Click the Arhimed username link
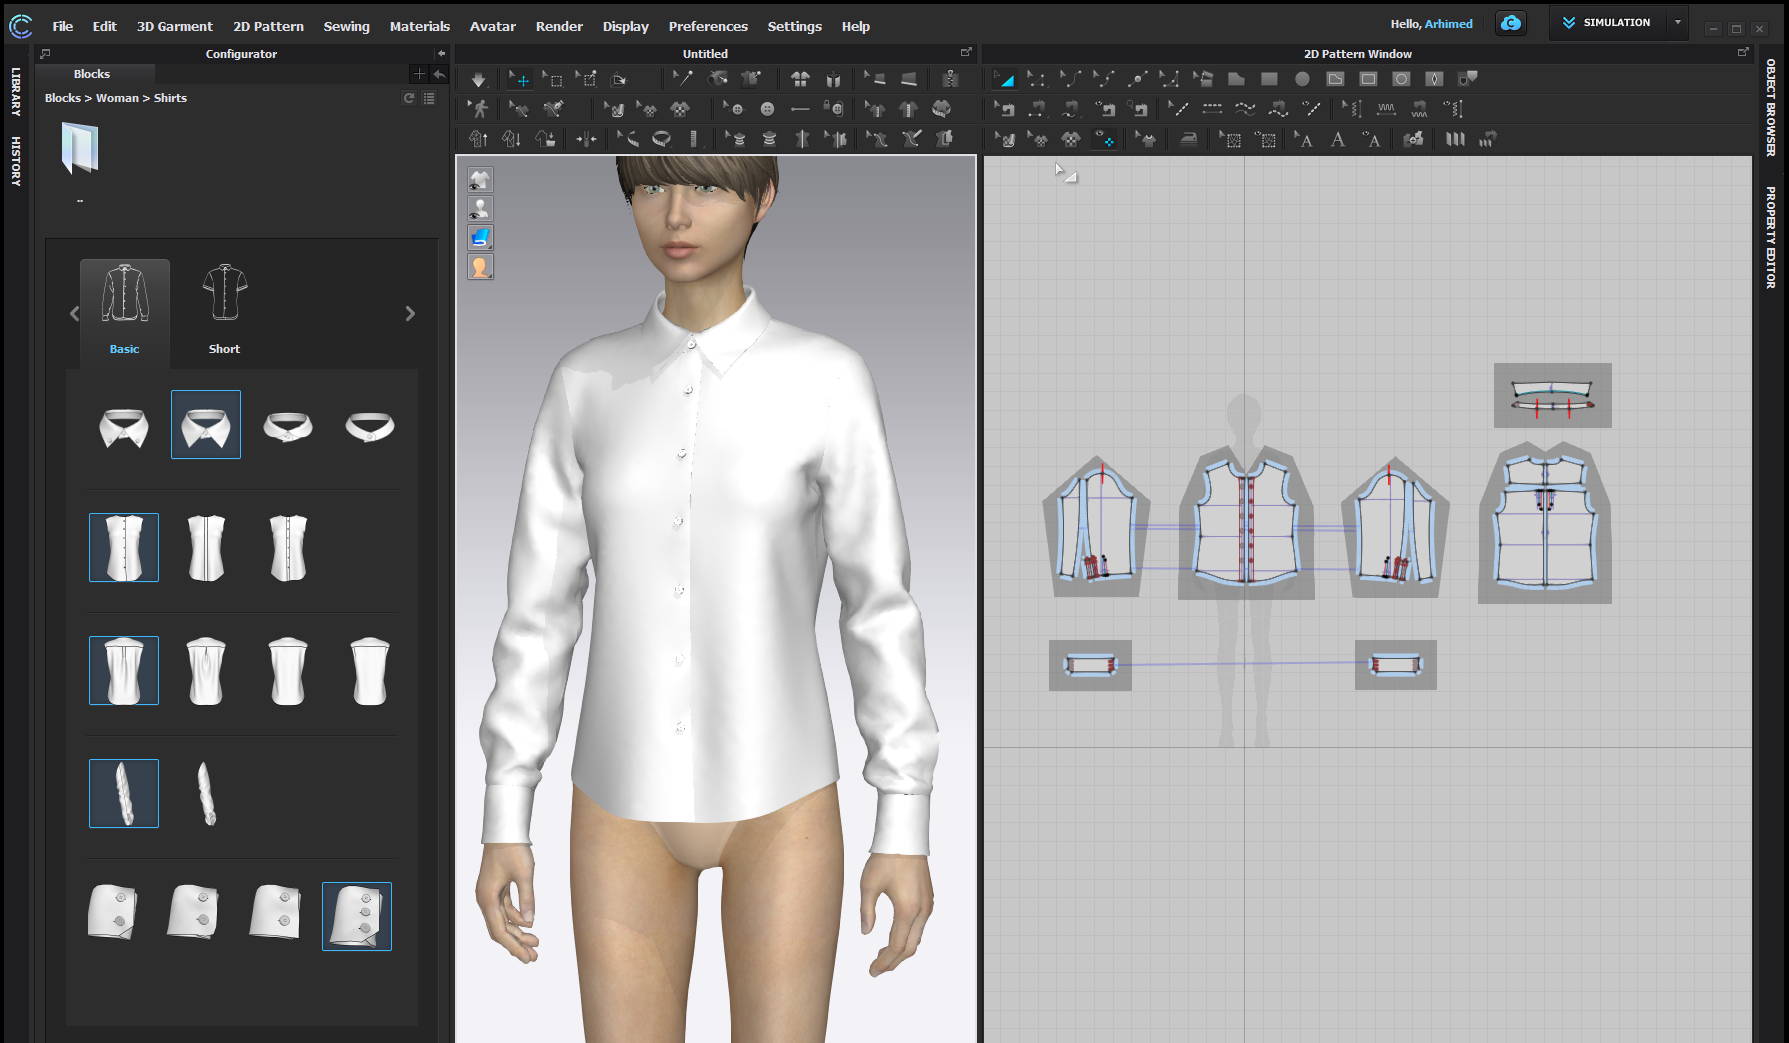Screen dimensions: 1789x1043 [x=1448, y=23]
